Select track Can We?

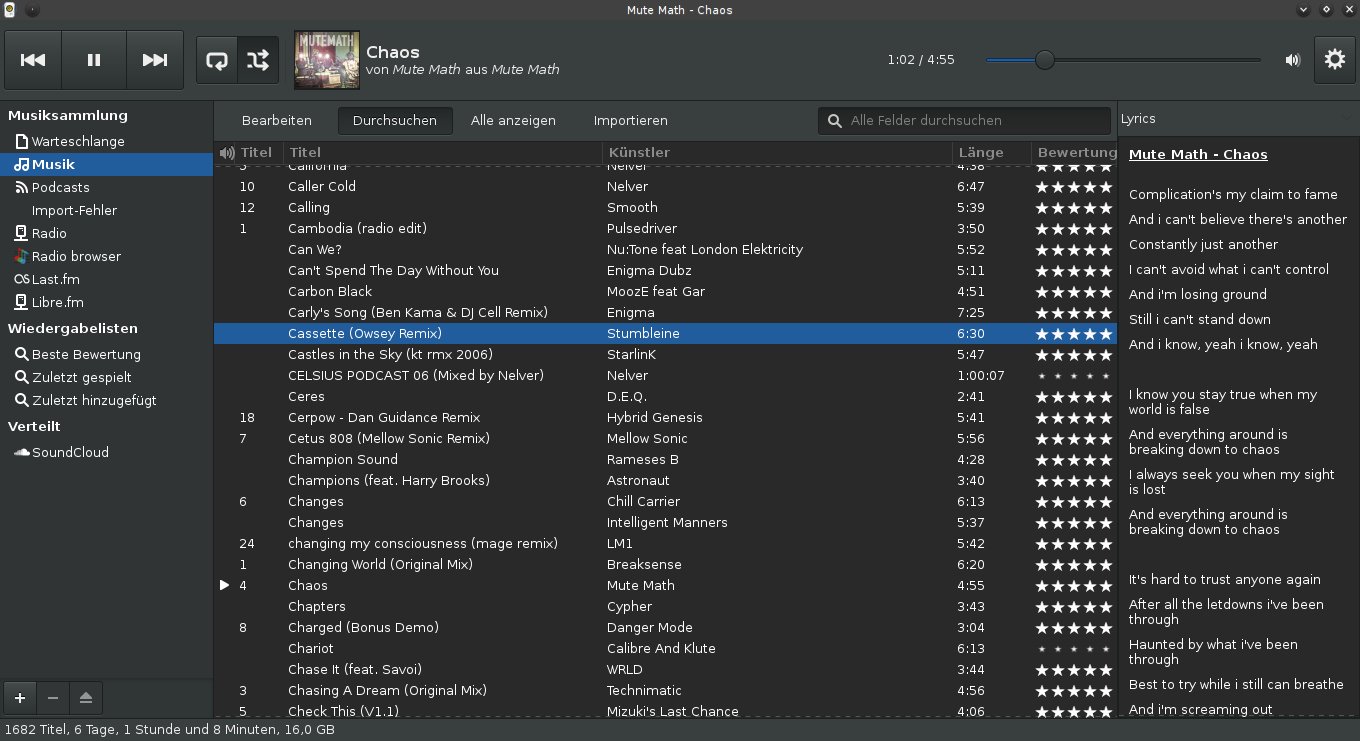665,250
